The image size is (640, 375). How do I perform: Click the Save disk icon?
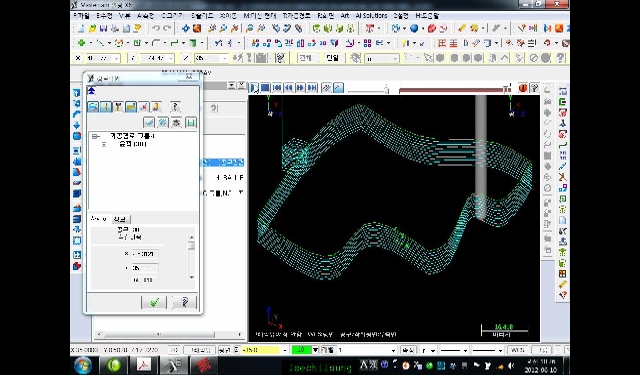[103, 29]
